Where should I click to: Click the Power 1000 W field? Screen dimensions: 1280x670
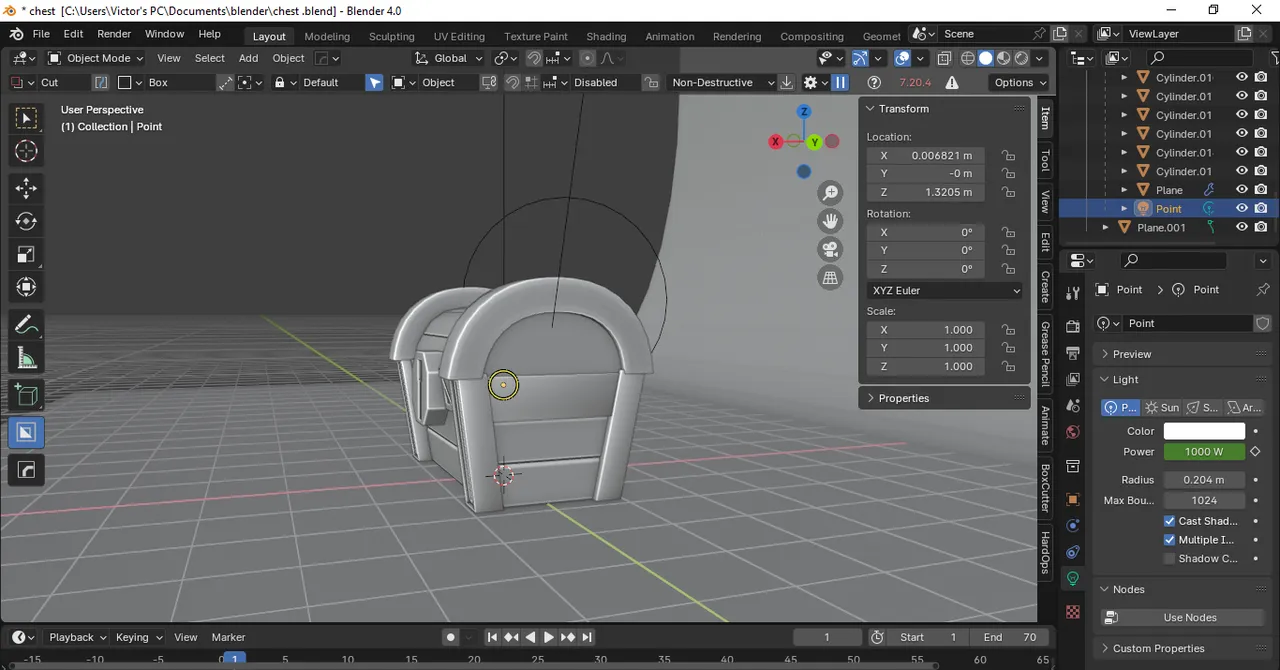[1204, 452]
